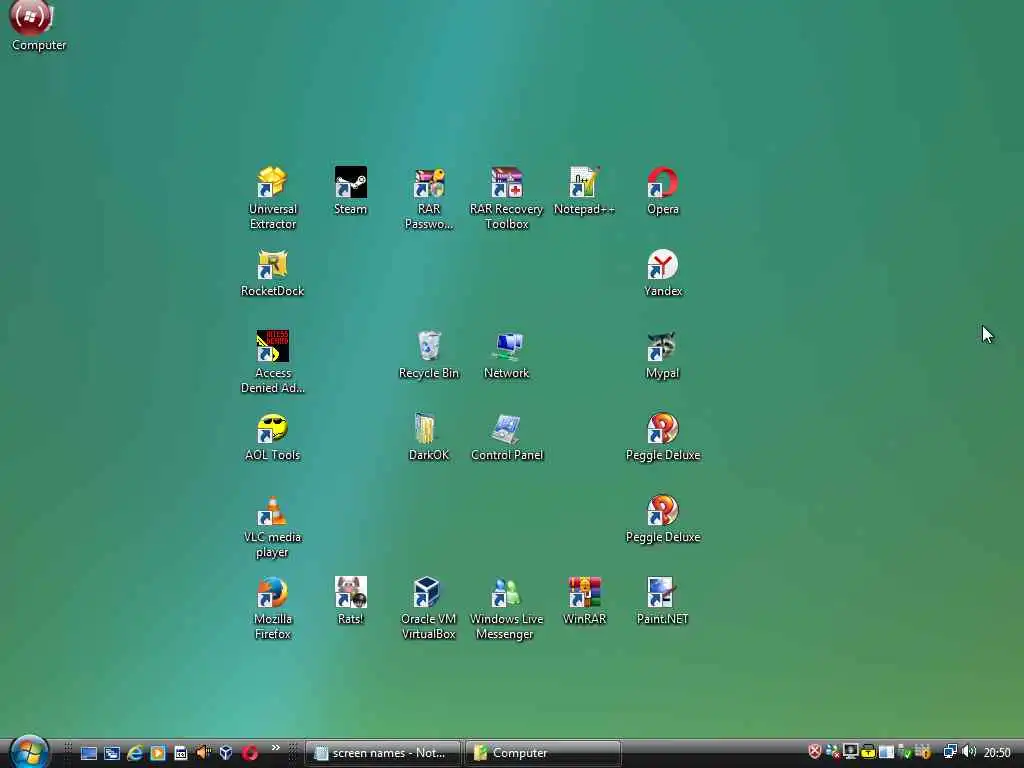The image size is (1024, 768).
Task: Select the Yandex browser shortcut
Action: tap(663, 273)
